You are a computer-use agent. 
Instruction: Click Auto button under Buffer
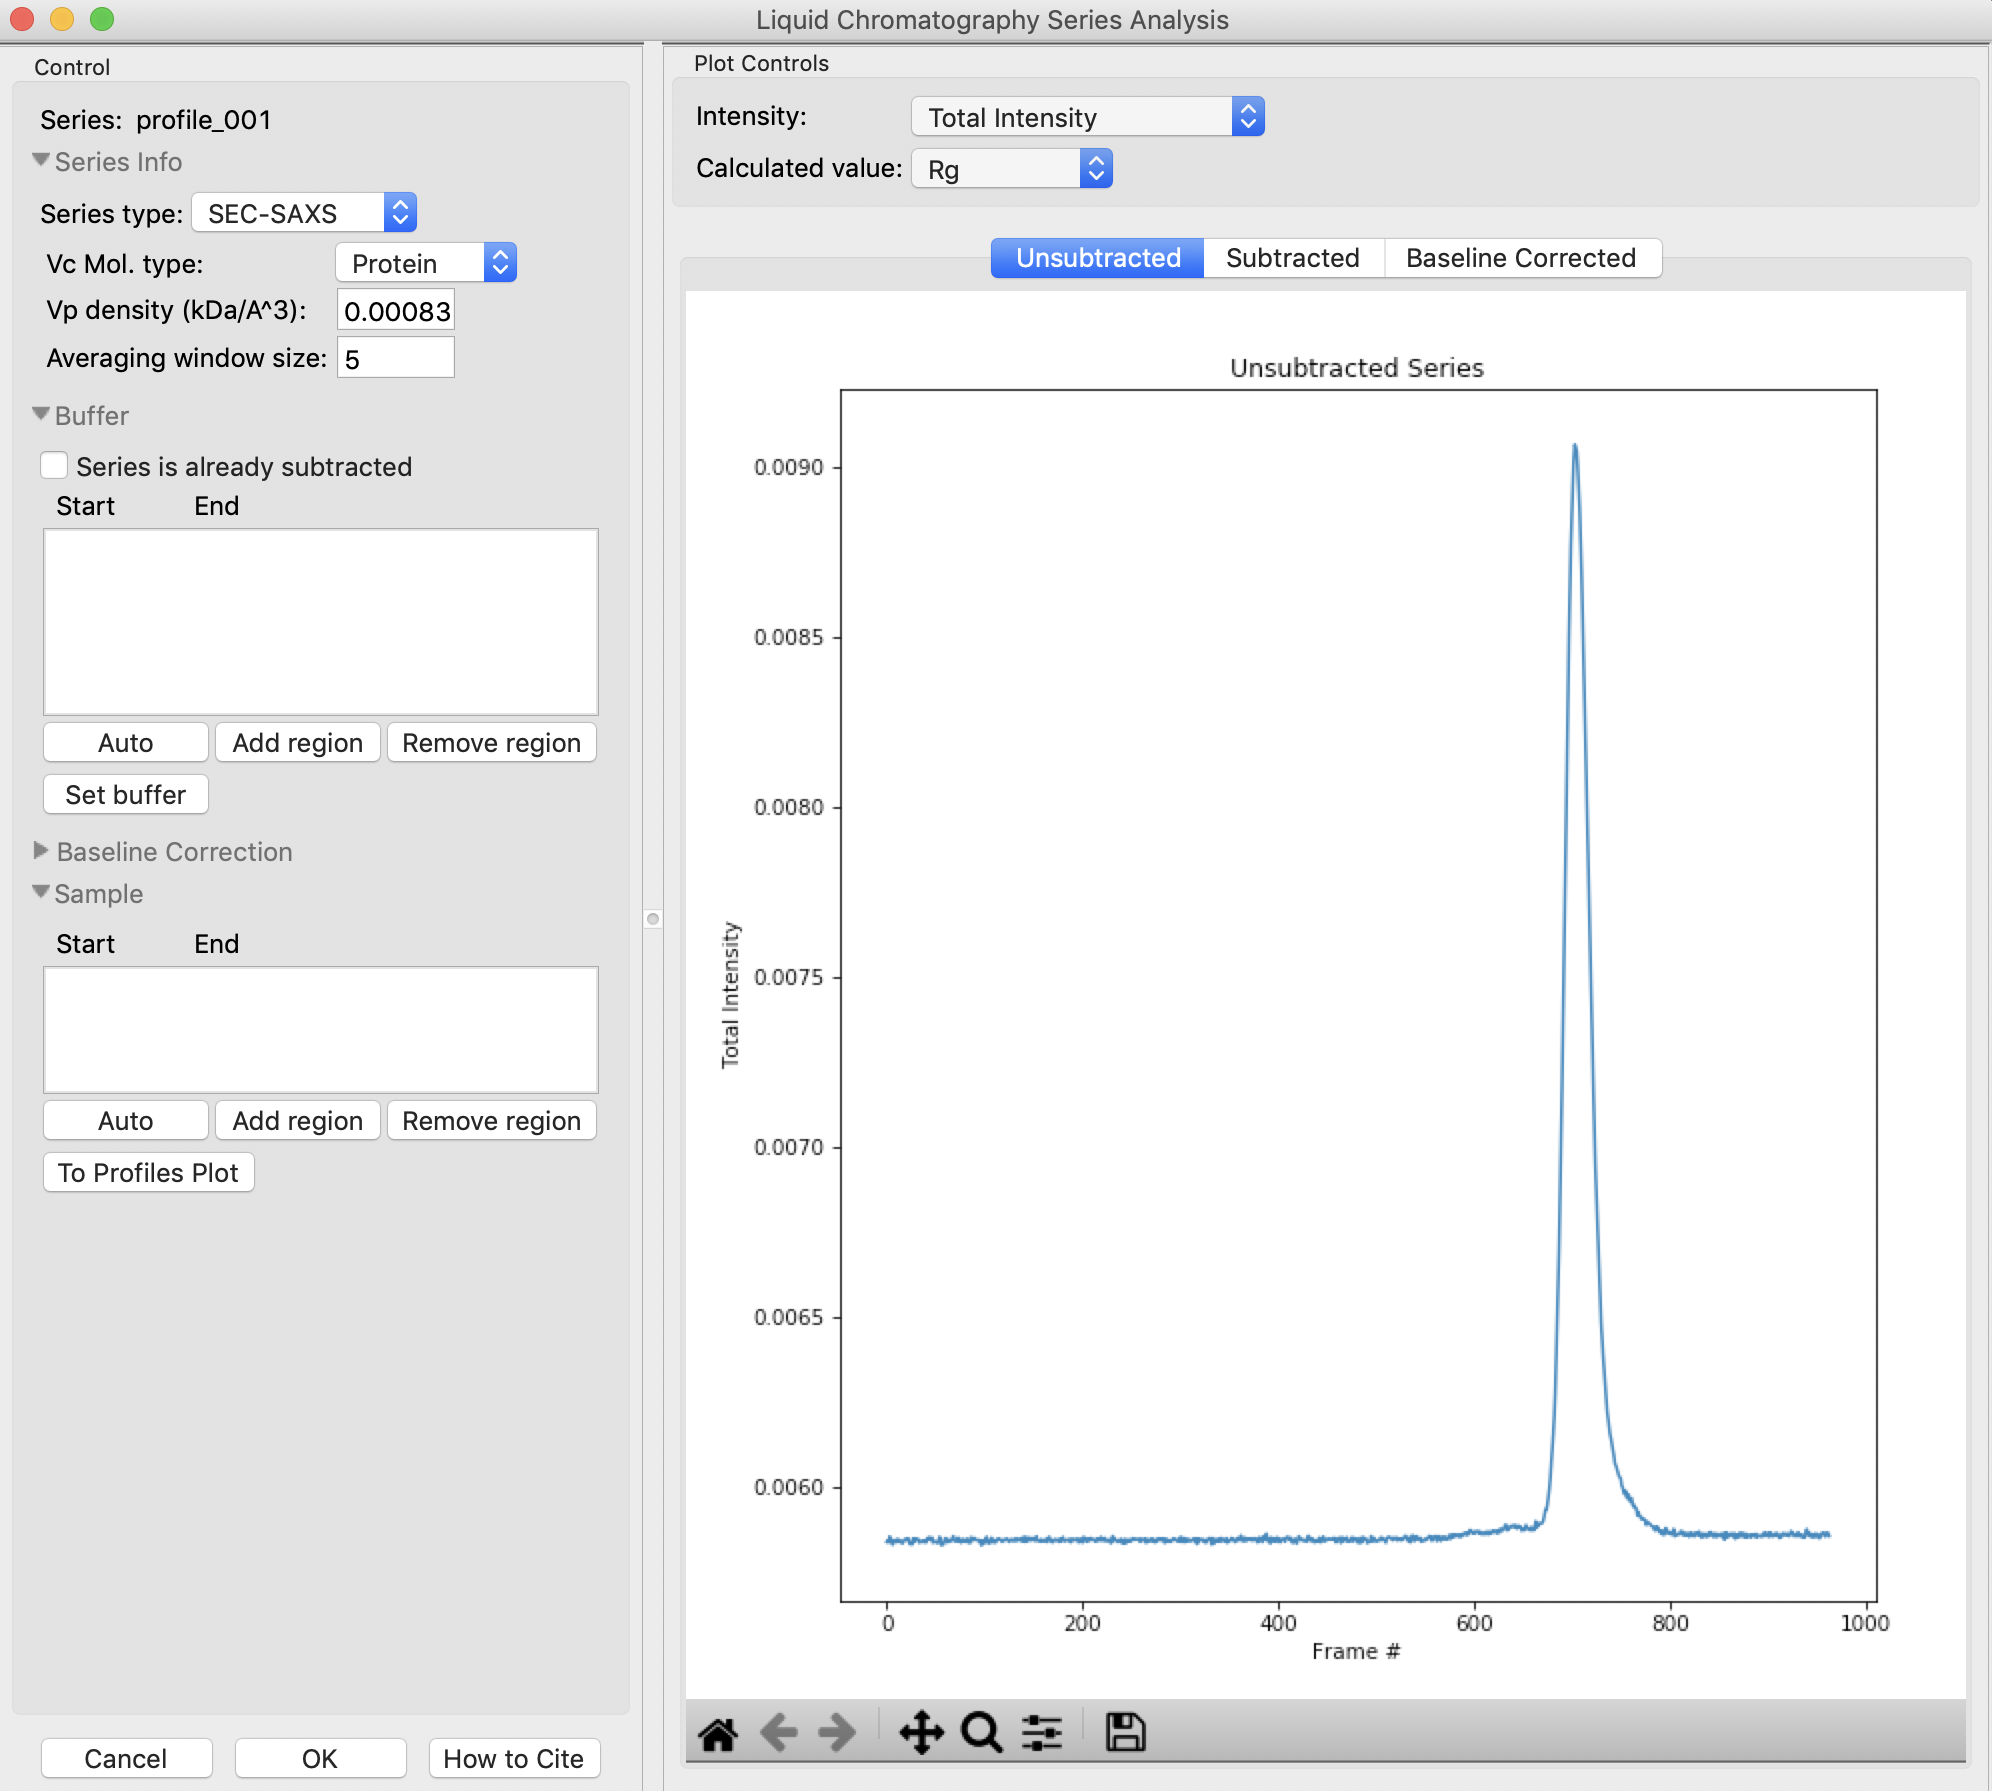click(x=126, y=743)
